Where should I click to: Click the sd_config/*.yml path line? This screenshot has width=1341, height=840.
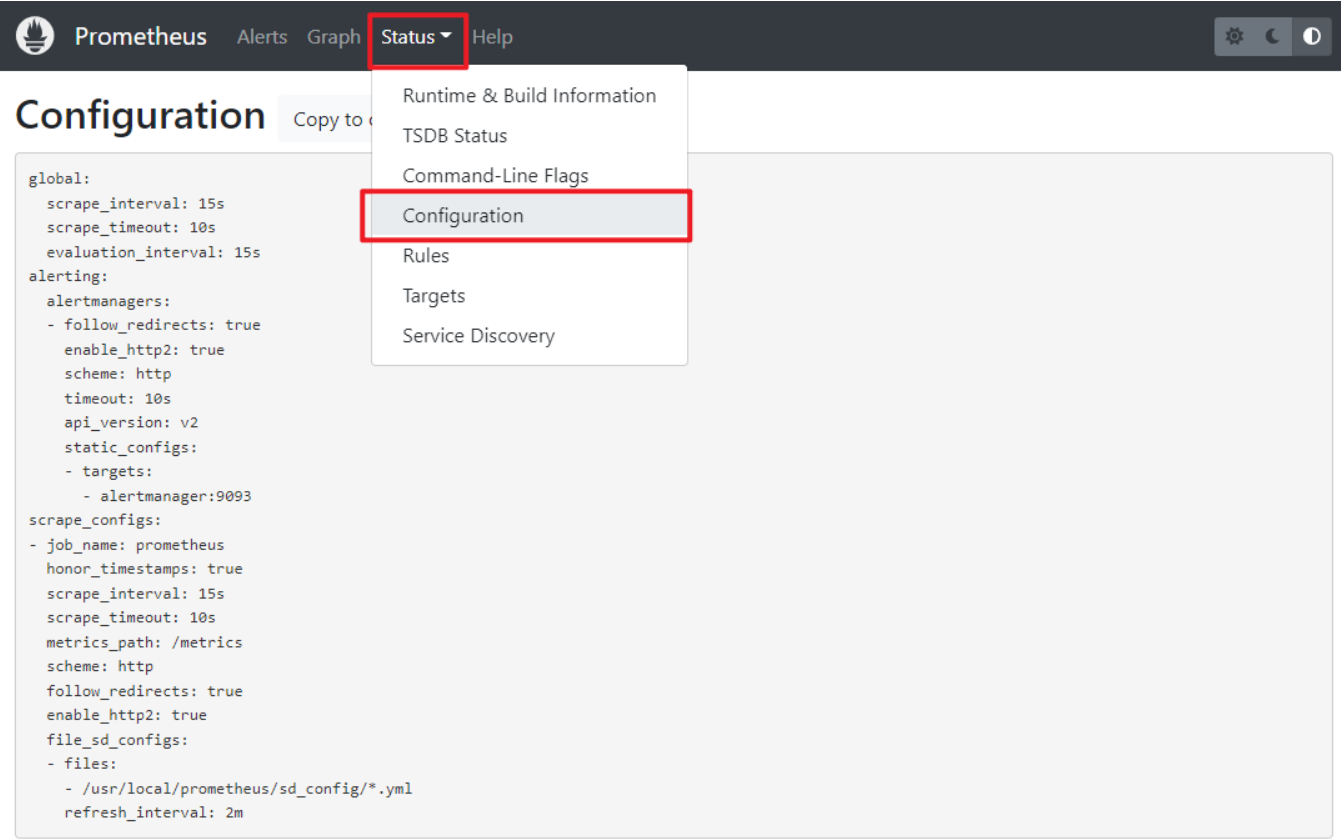pyautogui.click(x=238, y=789)
